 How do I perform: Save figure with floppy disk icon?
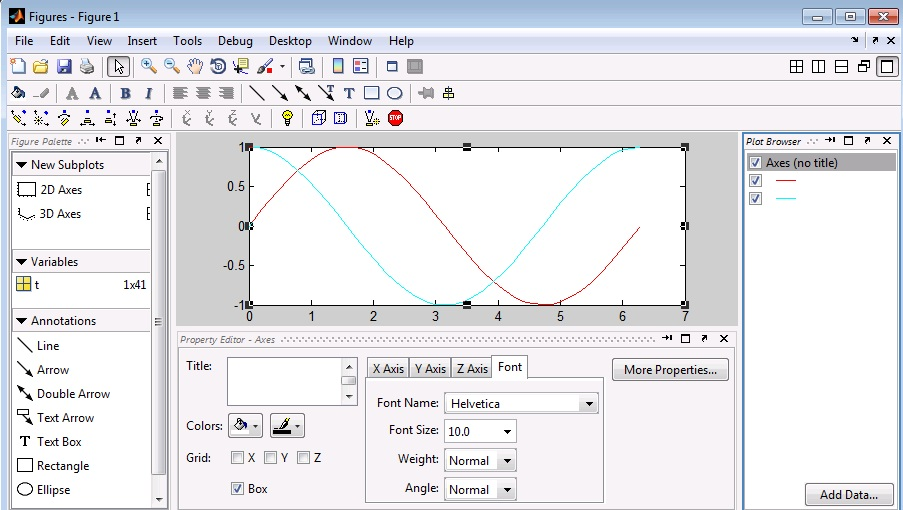64,66
